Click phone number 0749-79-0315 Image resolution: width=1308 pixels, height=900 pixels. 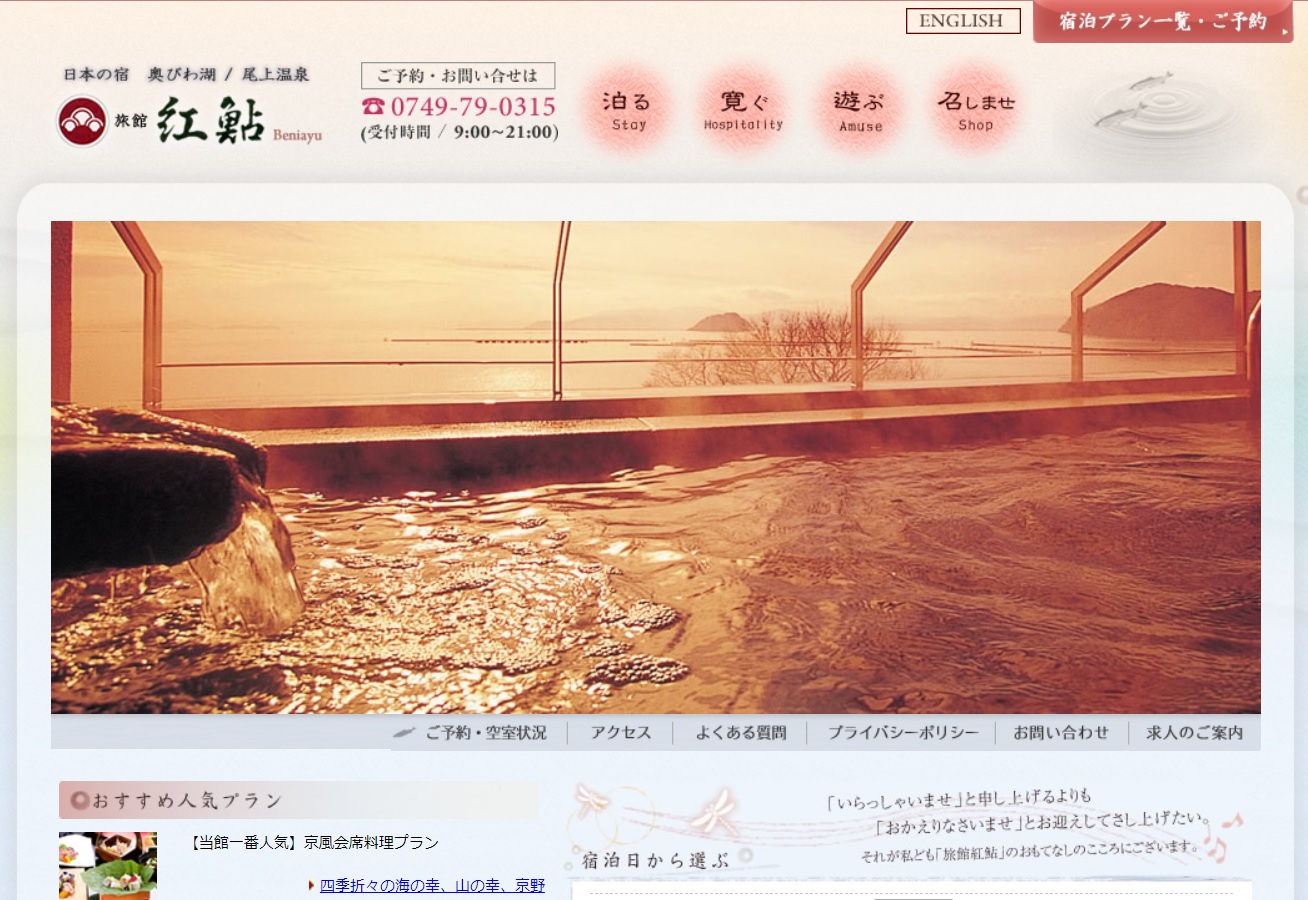459,107
